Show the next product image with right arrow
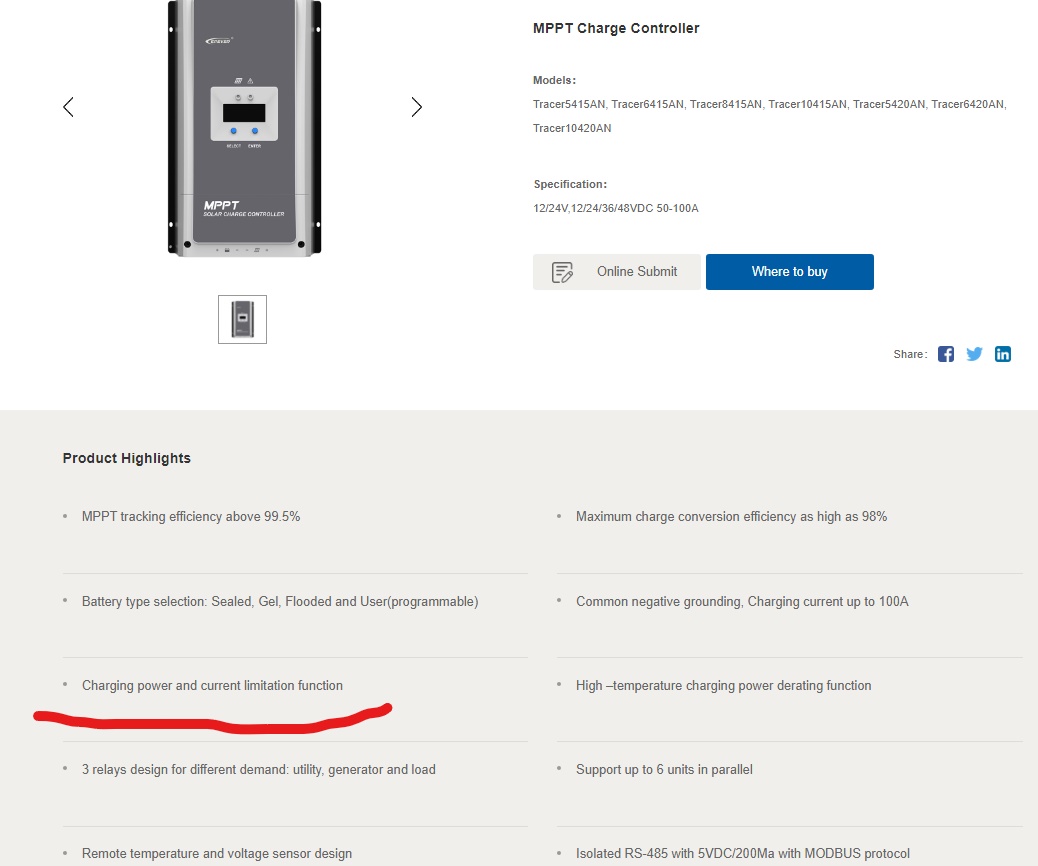1038x866 pixels. tap(416, 107)
